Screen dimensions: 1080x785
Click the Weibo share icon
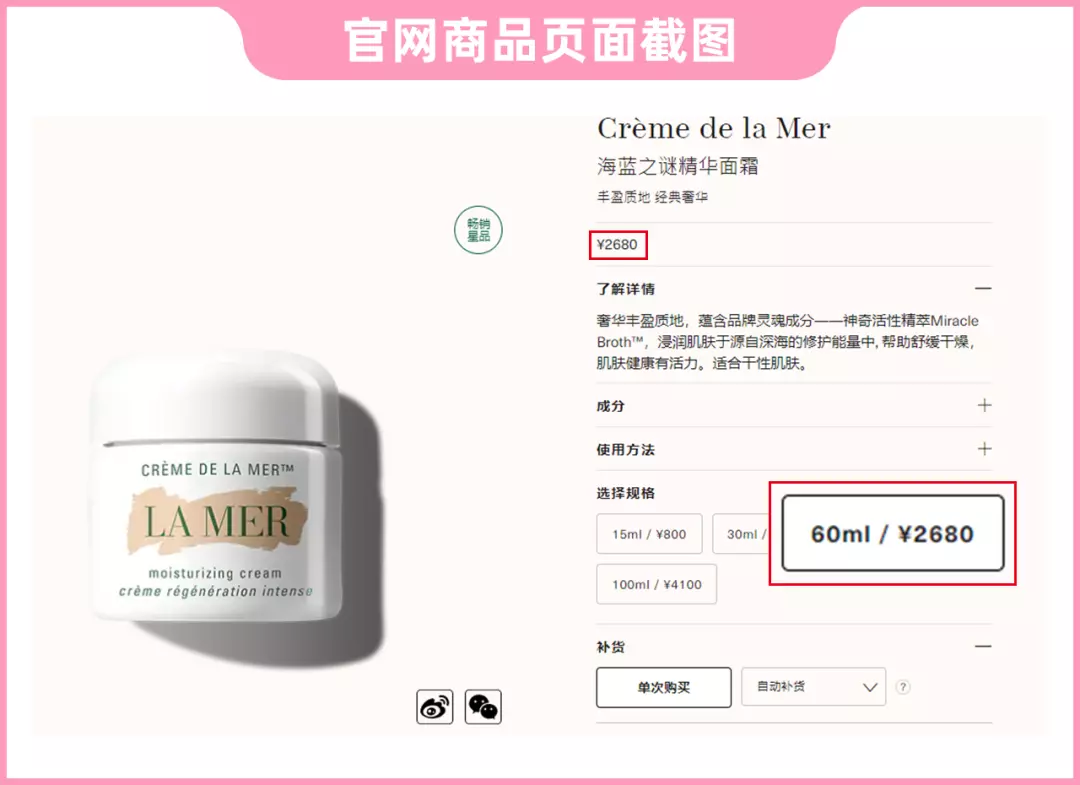[435, 706]
